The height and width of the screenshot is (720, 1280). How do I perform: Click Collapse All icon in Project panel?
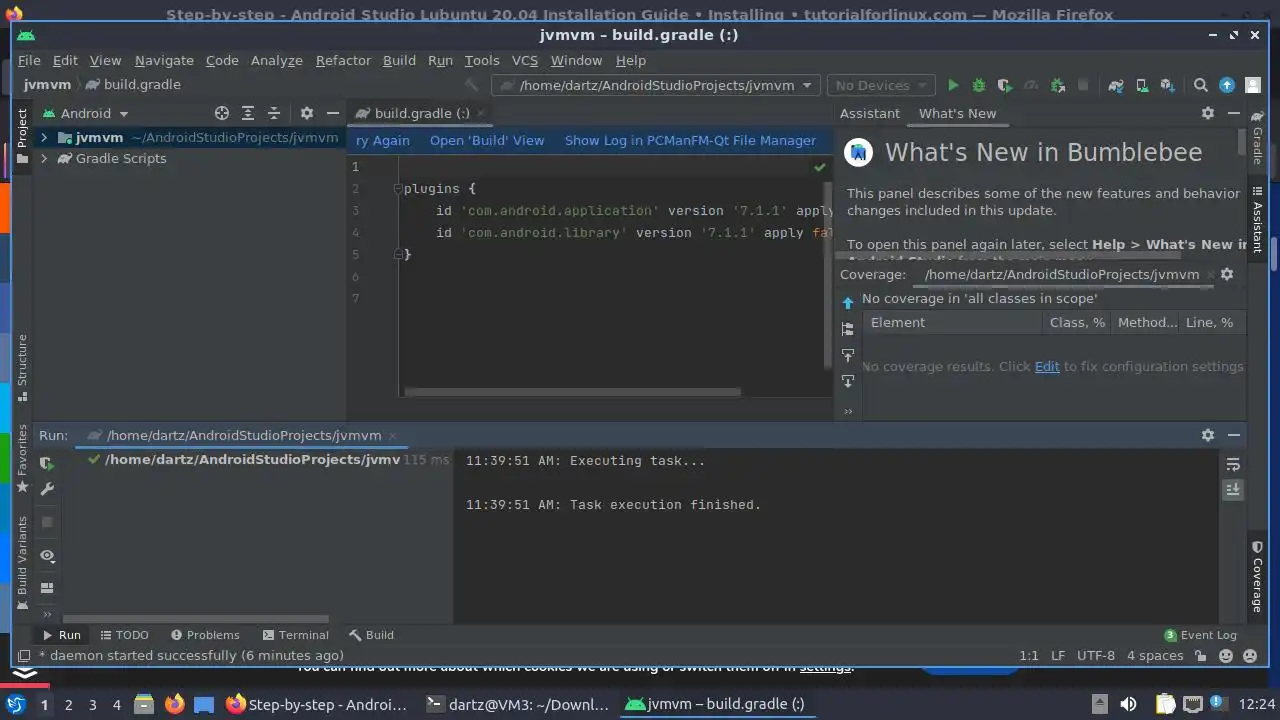pos(274,114)
